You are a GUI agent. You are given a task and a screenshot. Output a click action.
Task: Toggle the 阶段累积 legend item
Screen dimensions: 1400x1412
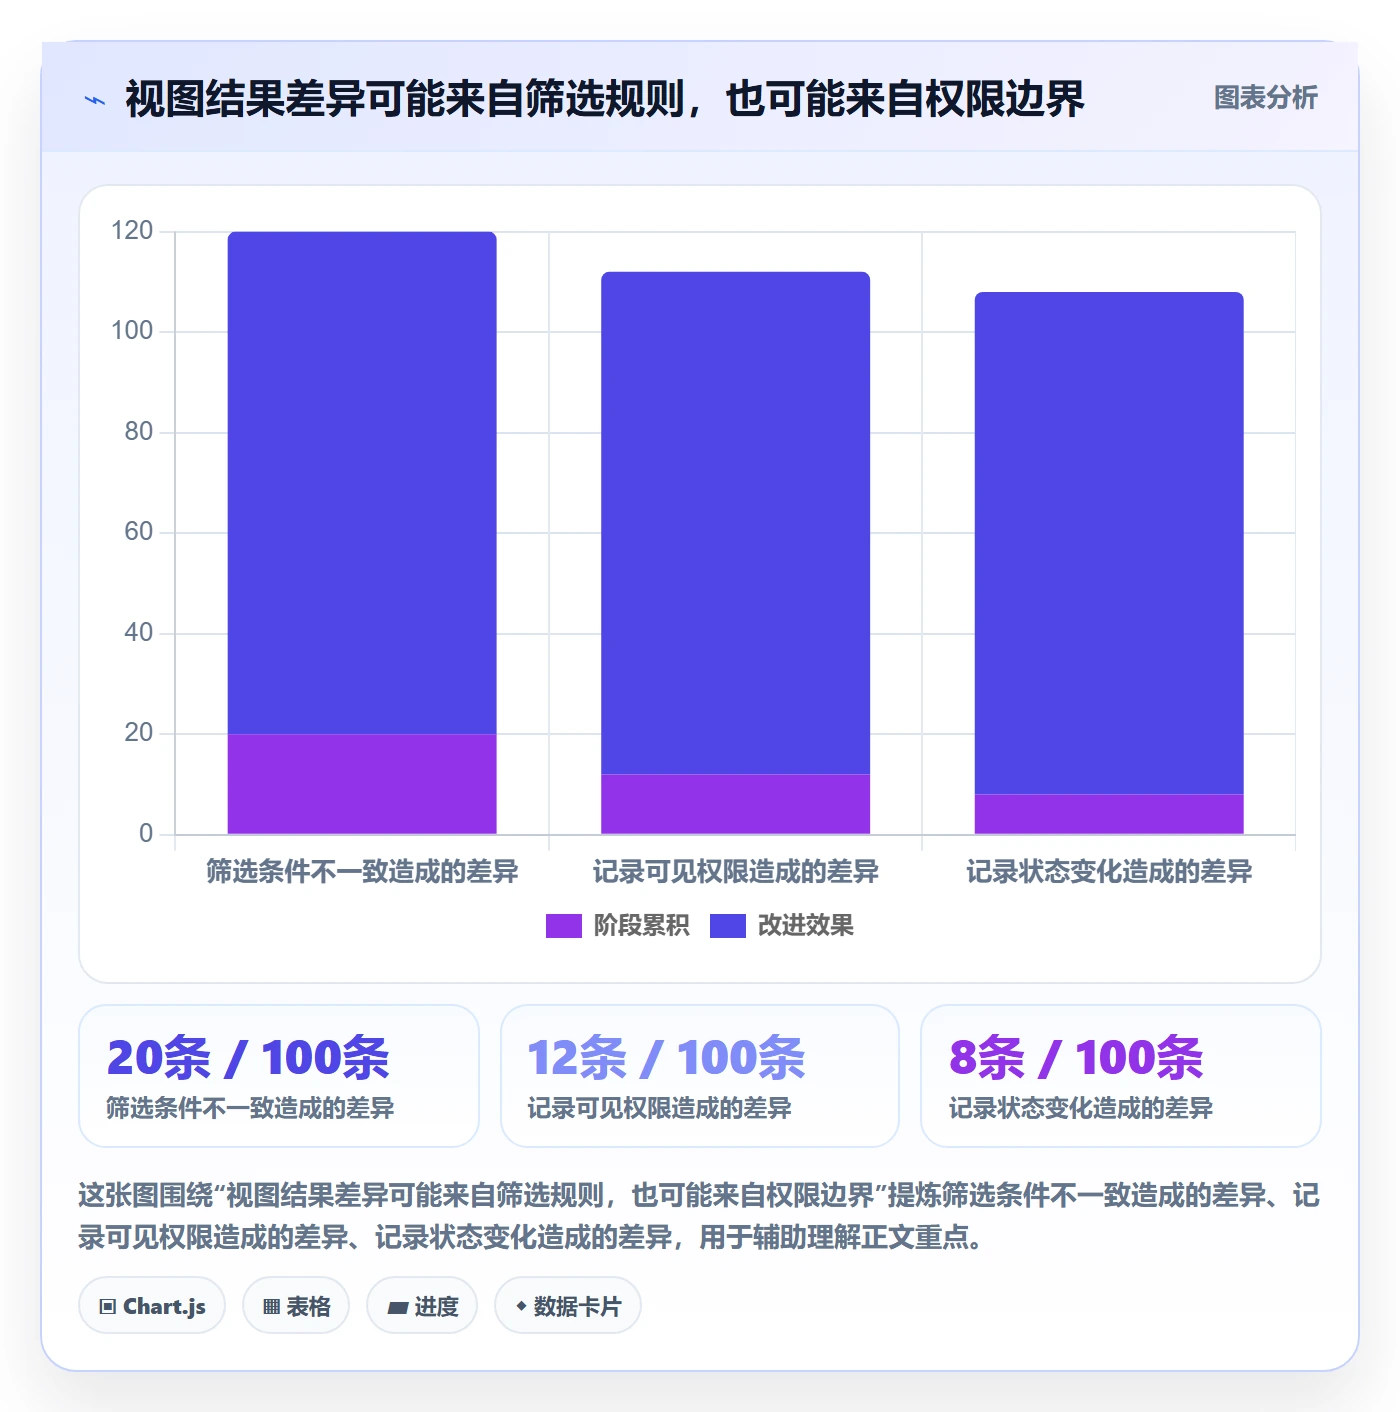tap(617, 926)
